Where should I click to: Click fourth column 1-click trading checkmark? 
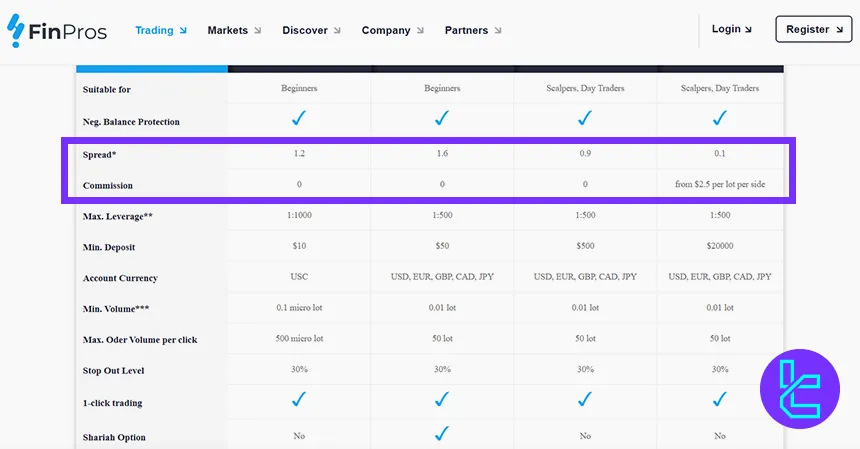pyautogui.click(x=720, y=399)
